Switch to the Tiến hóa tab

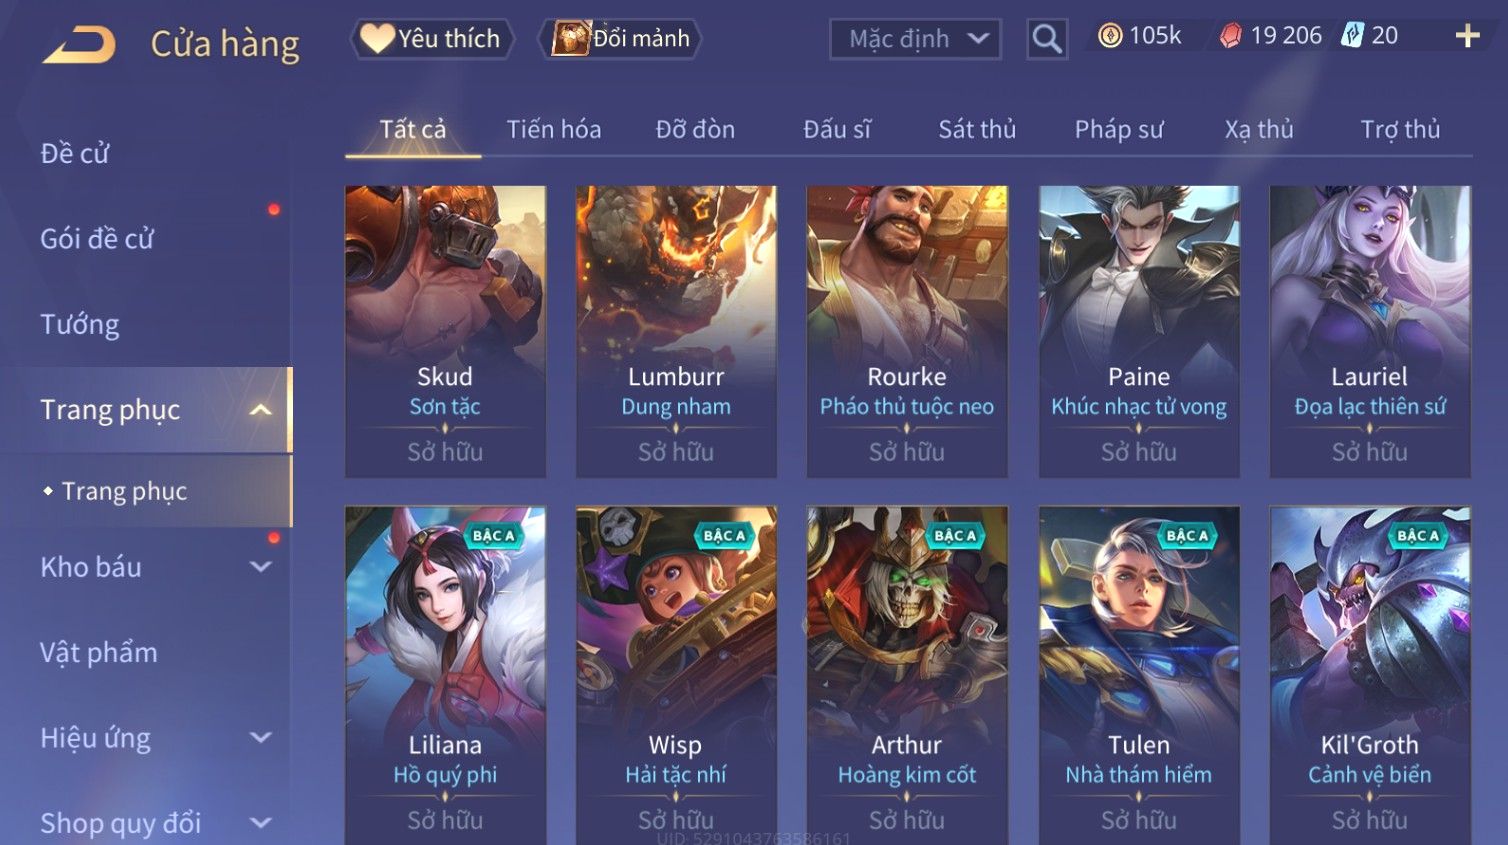pos(554,129)
